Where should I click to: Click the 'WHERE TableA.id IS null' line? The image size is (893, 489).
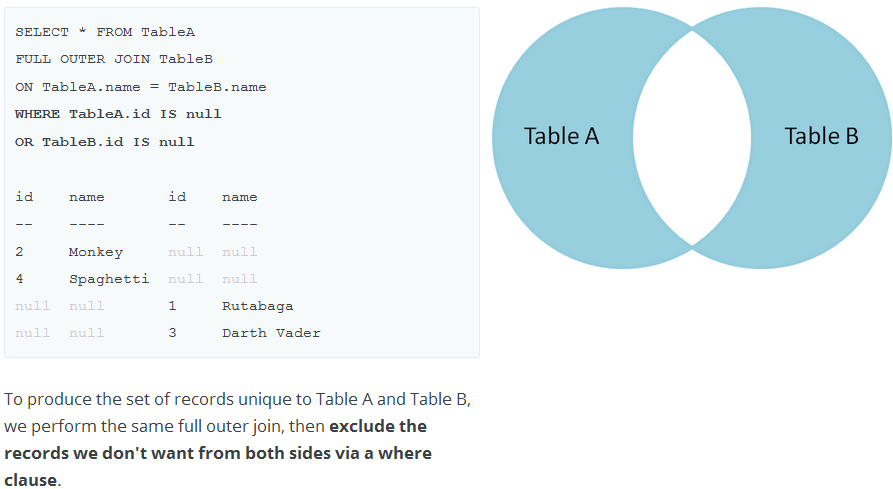(118, 114)
